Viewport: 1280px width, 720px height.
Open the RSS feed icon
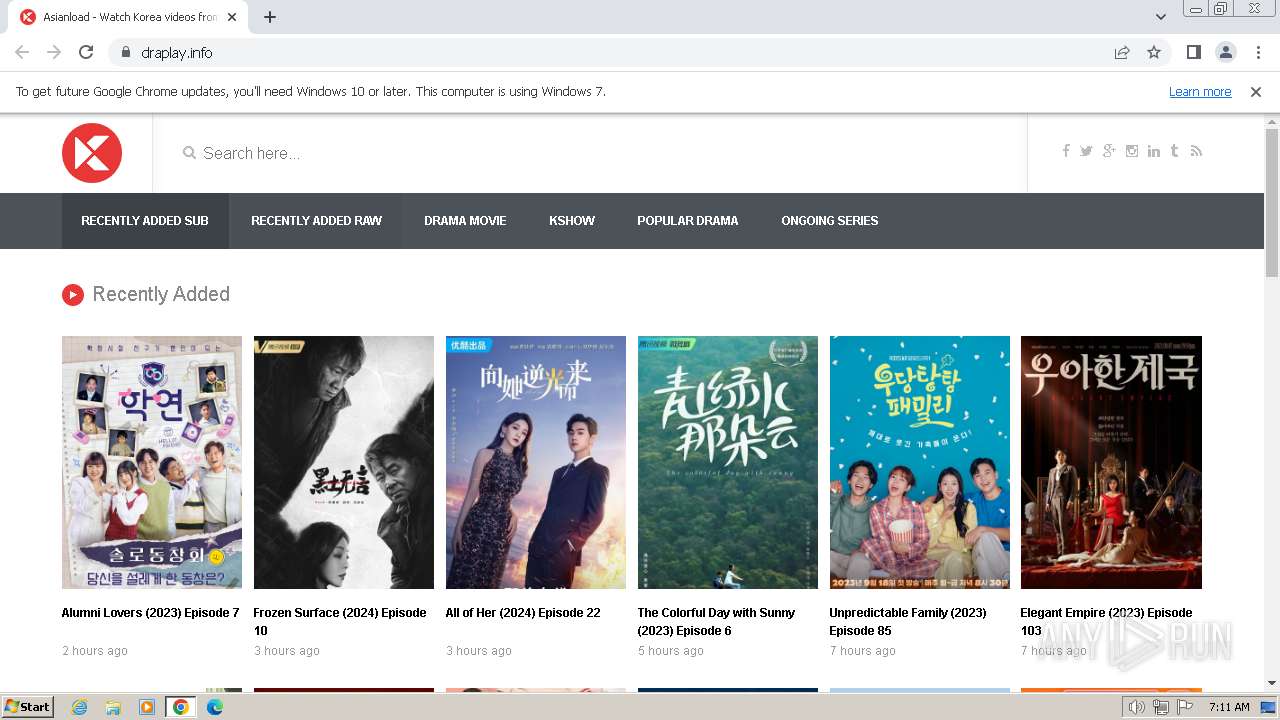click(1196, 151)
